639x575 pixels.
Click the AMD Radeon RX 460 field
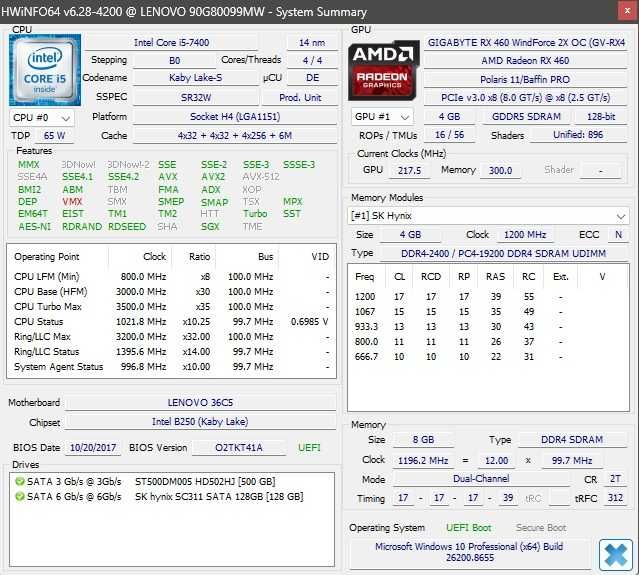pyautogui.click(x=526, y=61)
